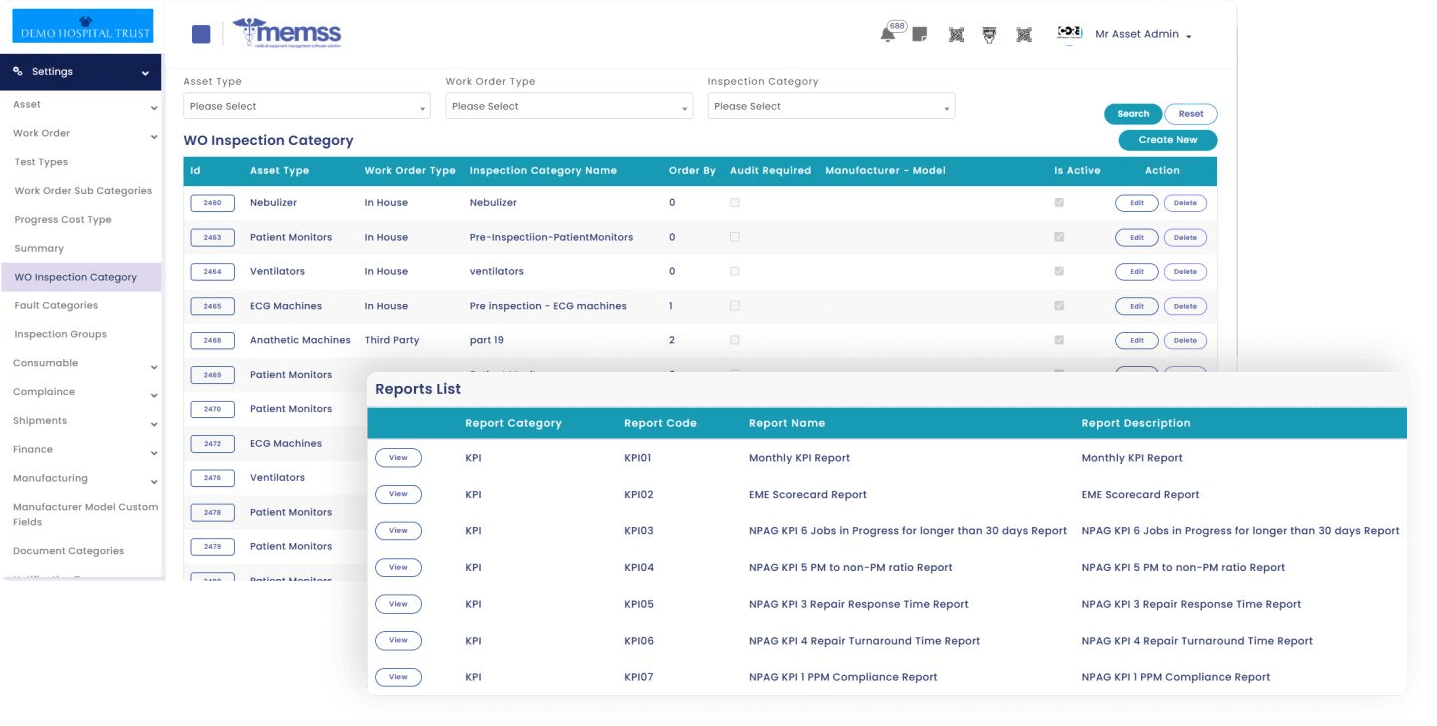Select Inspection Groups in sidebar
1437x726 pixels.
(60, 335)
